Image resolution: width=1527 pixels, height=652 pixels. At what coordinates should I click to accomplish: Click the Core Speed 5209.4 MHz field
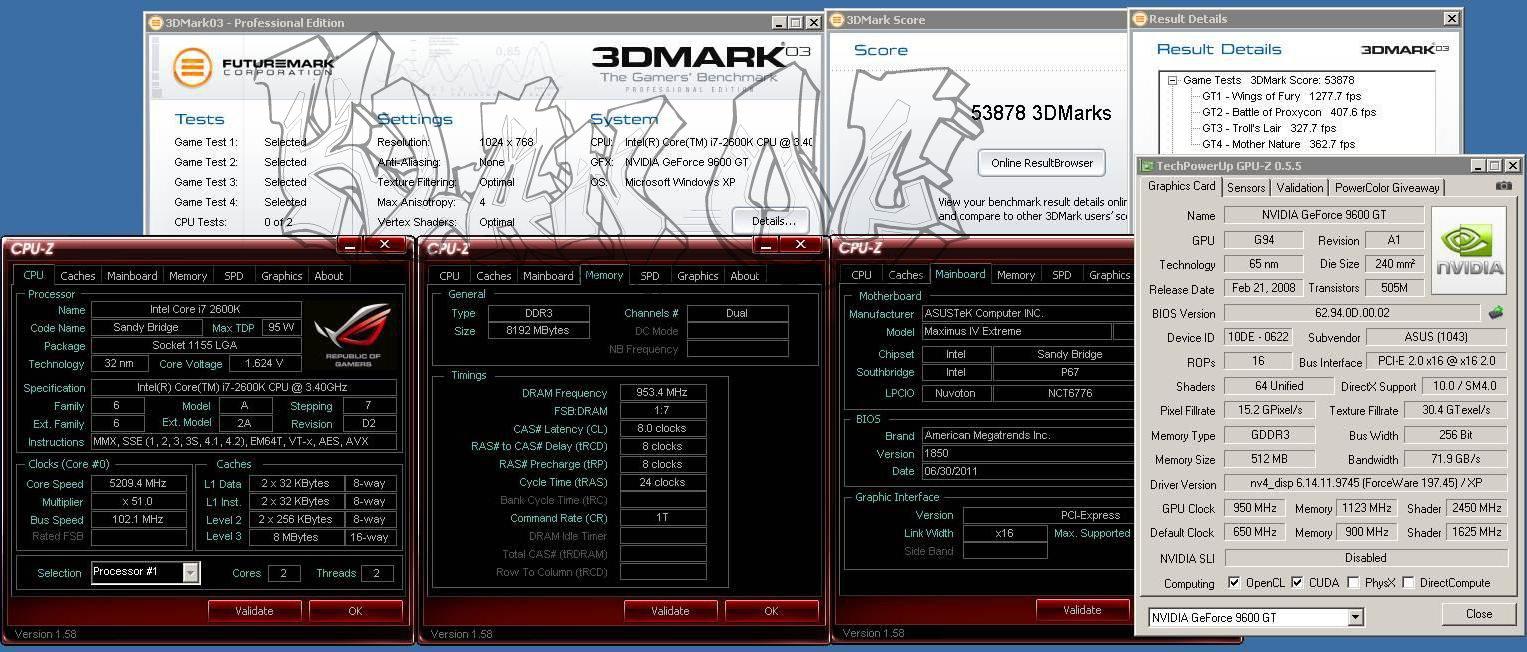139,483
